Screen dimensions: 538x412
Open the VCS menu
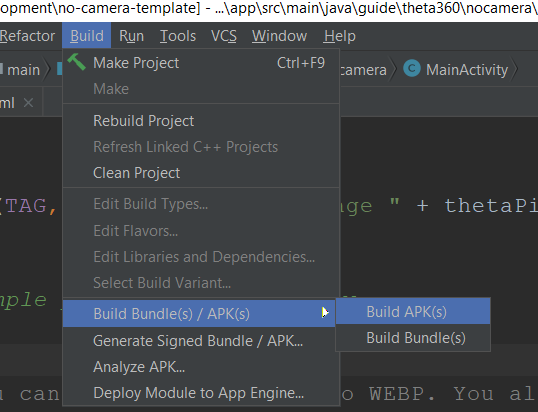224,36
